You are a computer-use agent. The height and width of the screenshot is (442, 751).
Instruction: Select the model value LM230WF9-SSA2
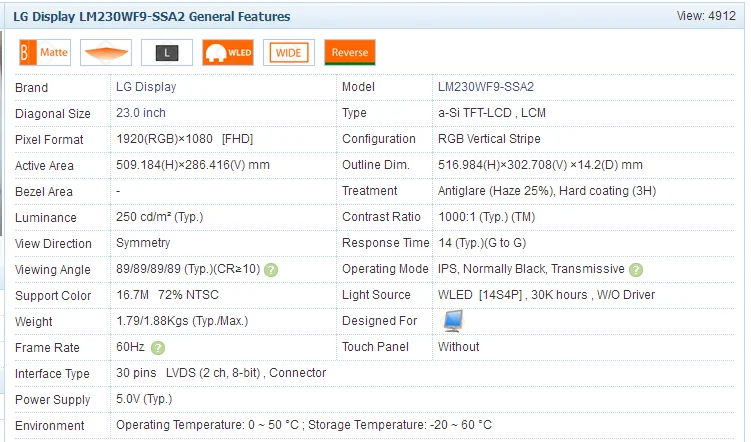coord(486,87)
